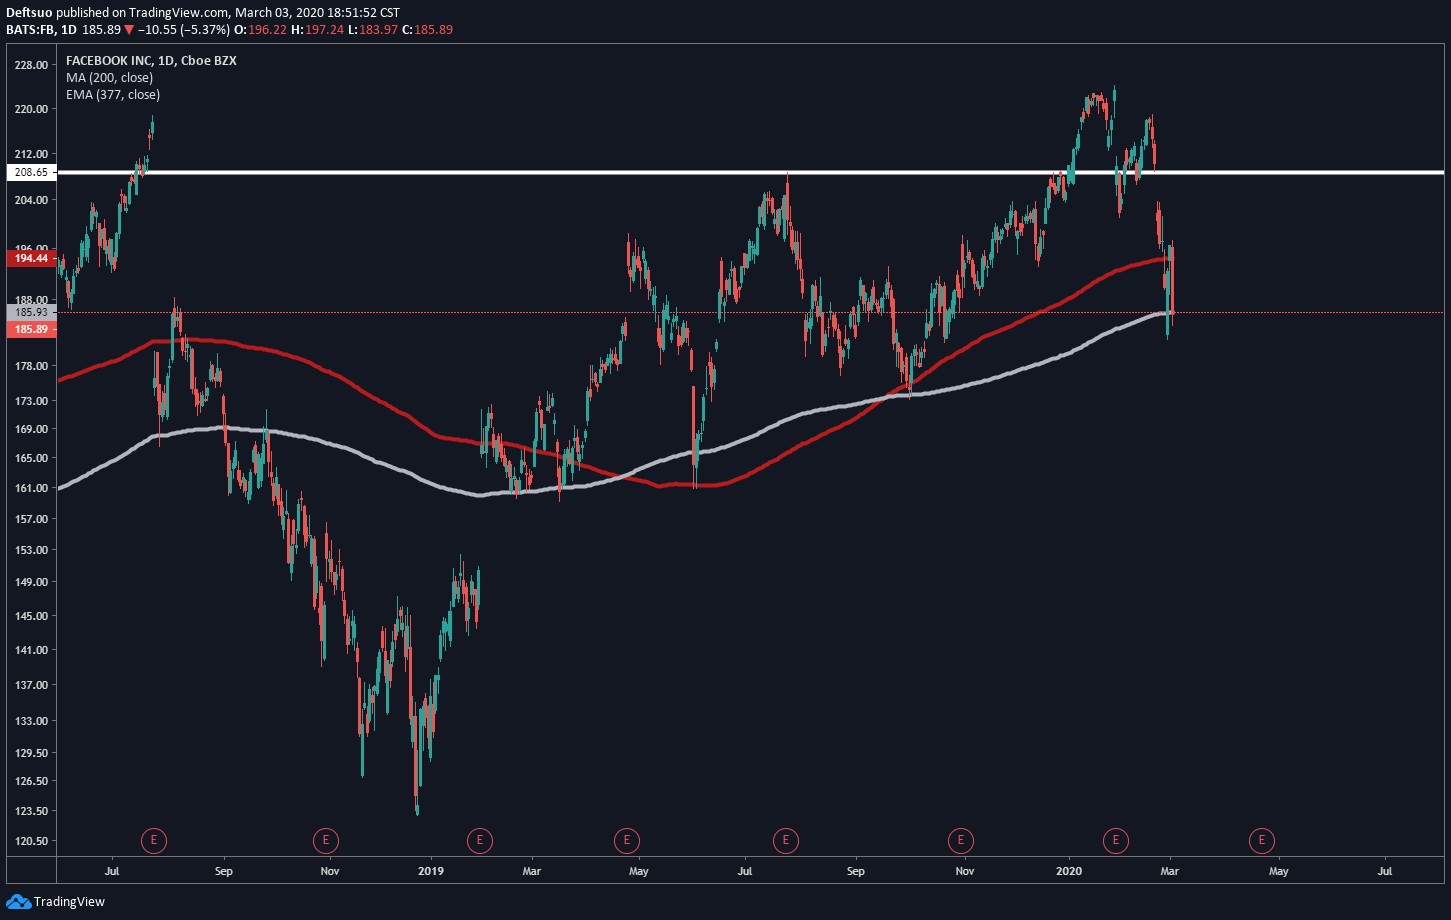Click the red down arrow next to 185.89

tap(129, 30)
